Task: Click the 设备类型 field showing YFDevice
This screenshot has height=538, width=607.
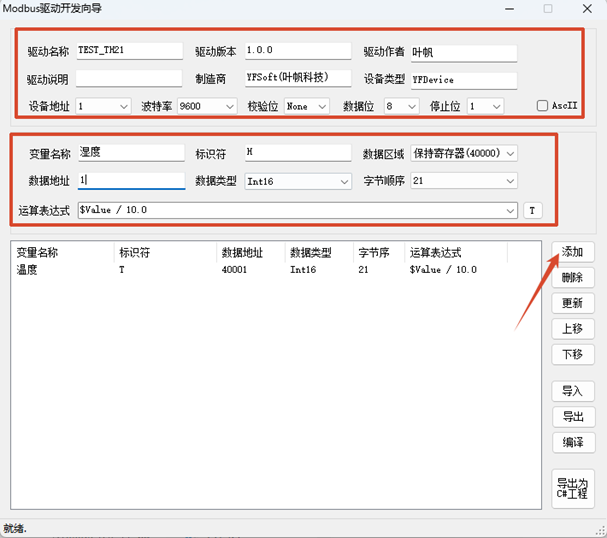Action: coord(464,81)
